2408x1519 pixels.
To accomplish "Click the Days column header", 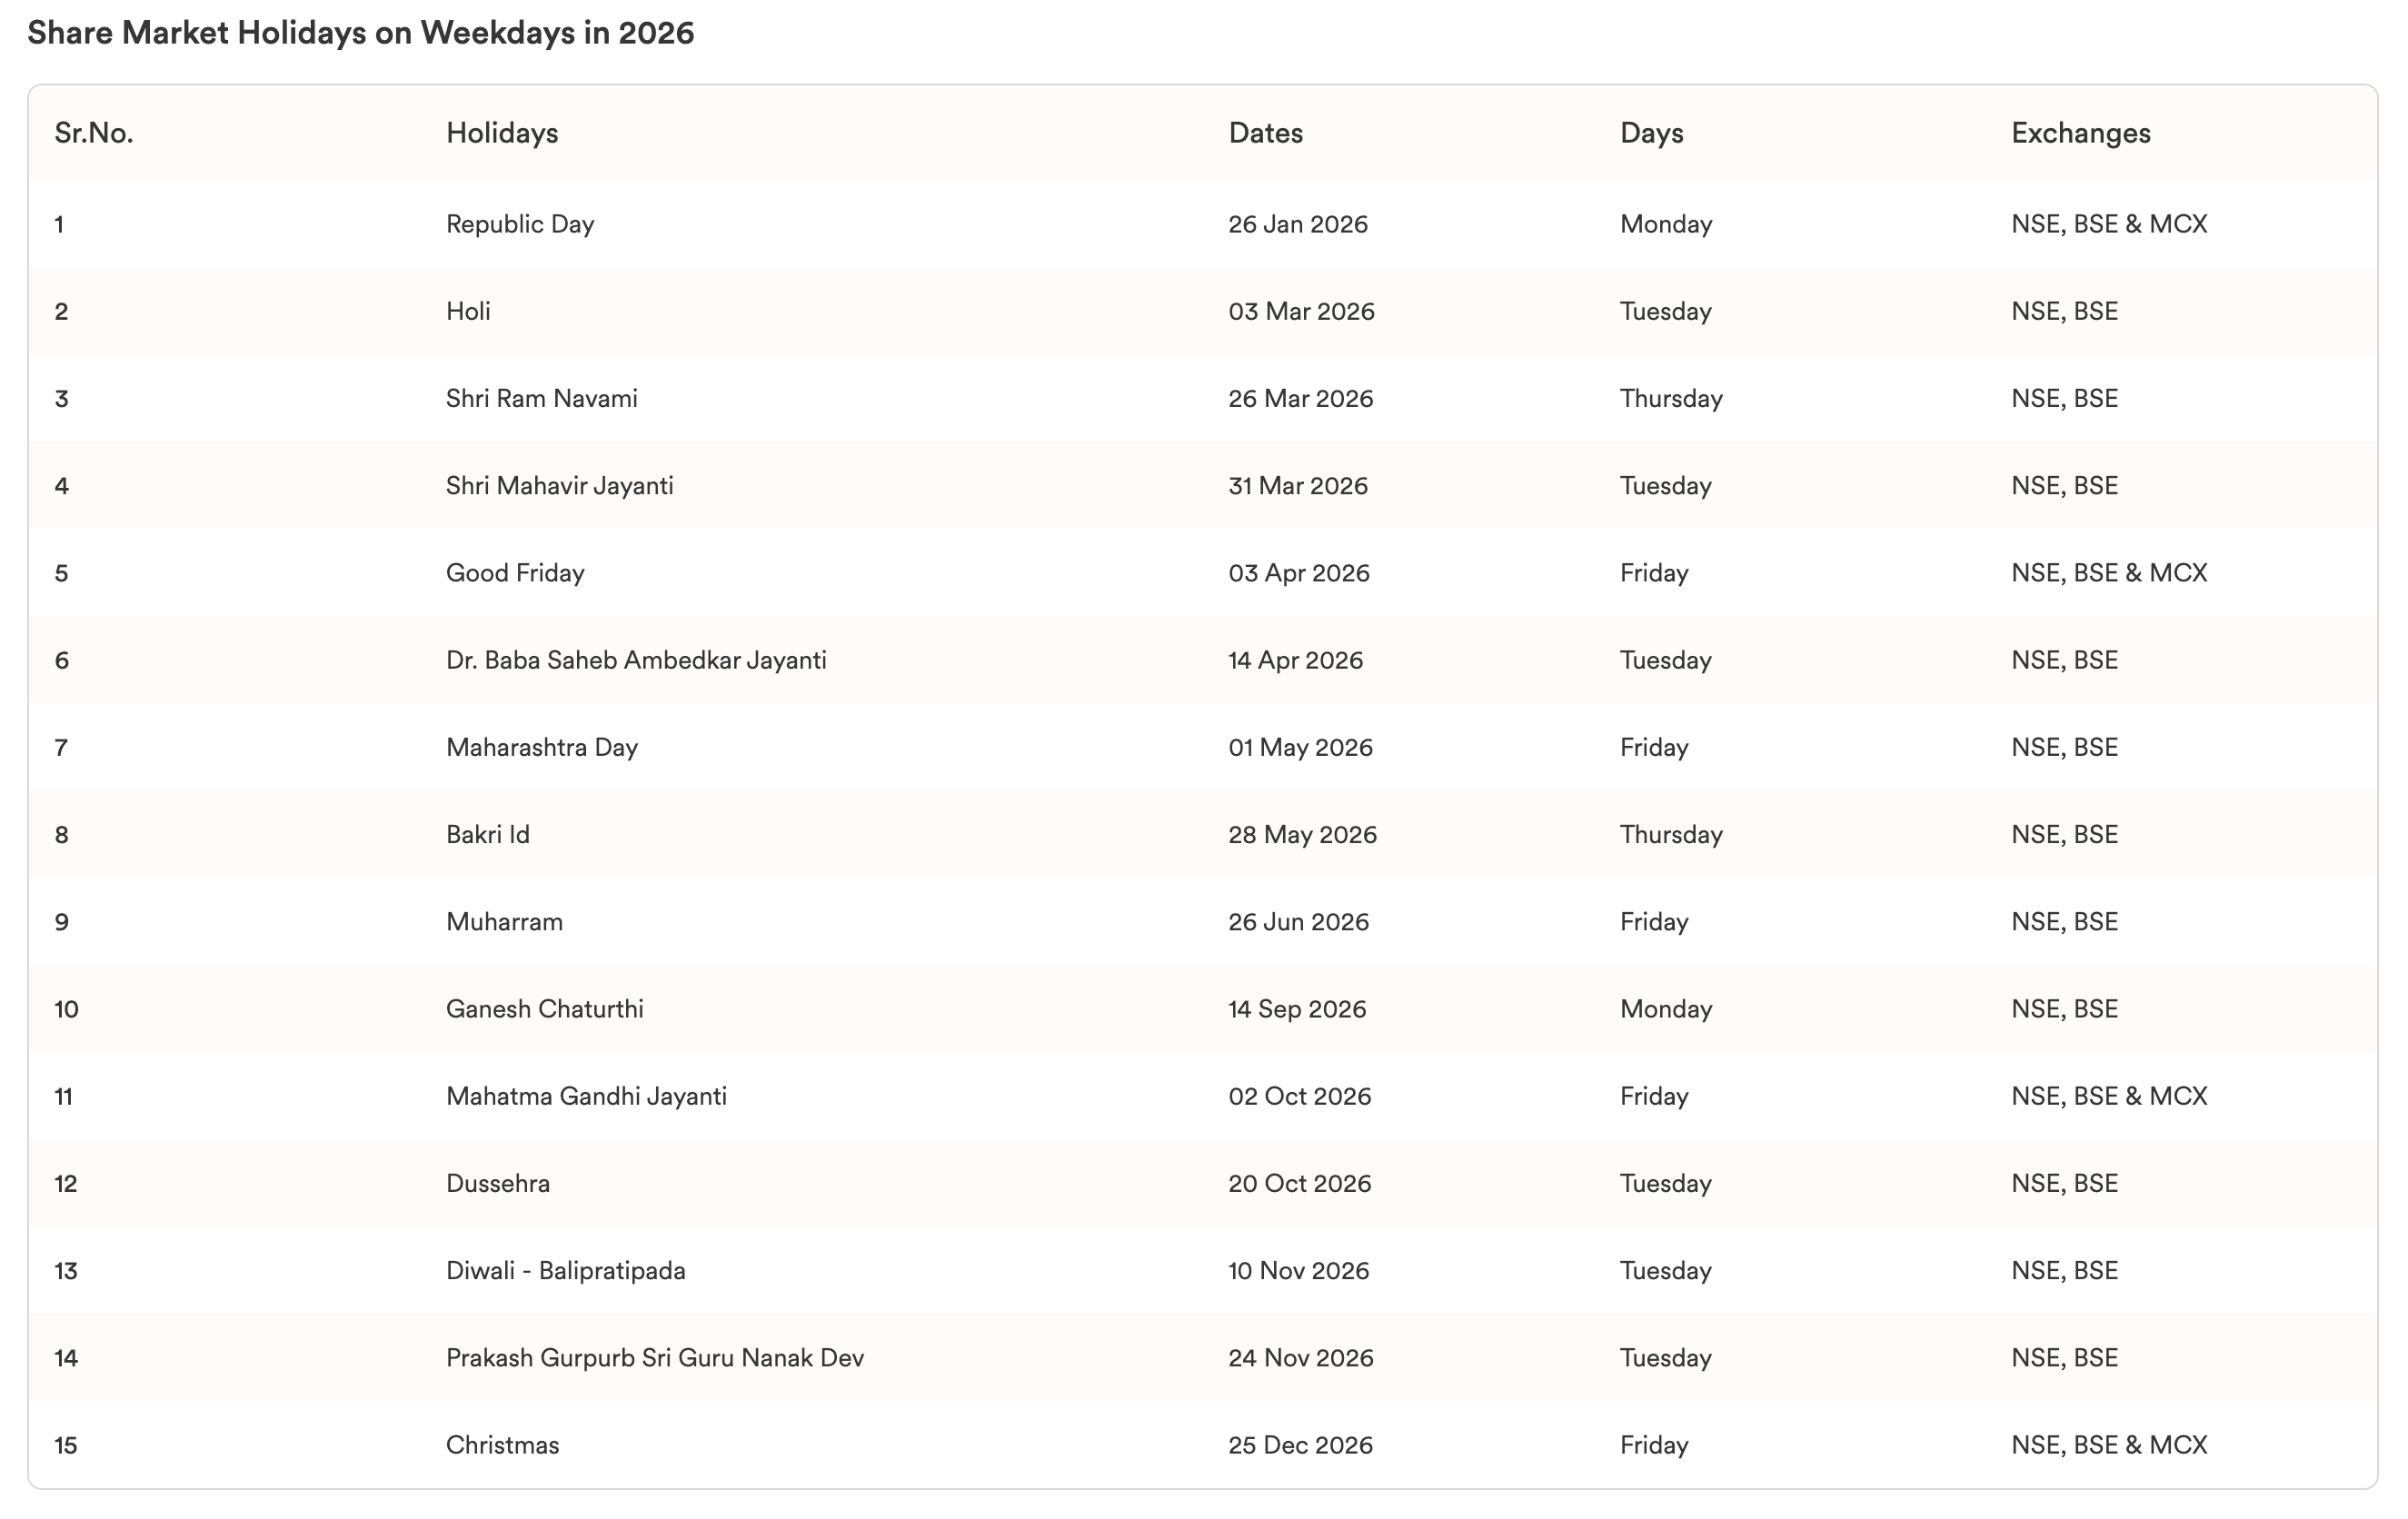I will pos(1651,133).
